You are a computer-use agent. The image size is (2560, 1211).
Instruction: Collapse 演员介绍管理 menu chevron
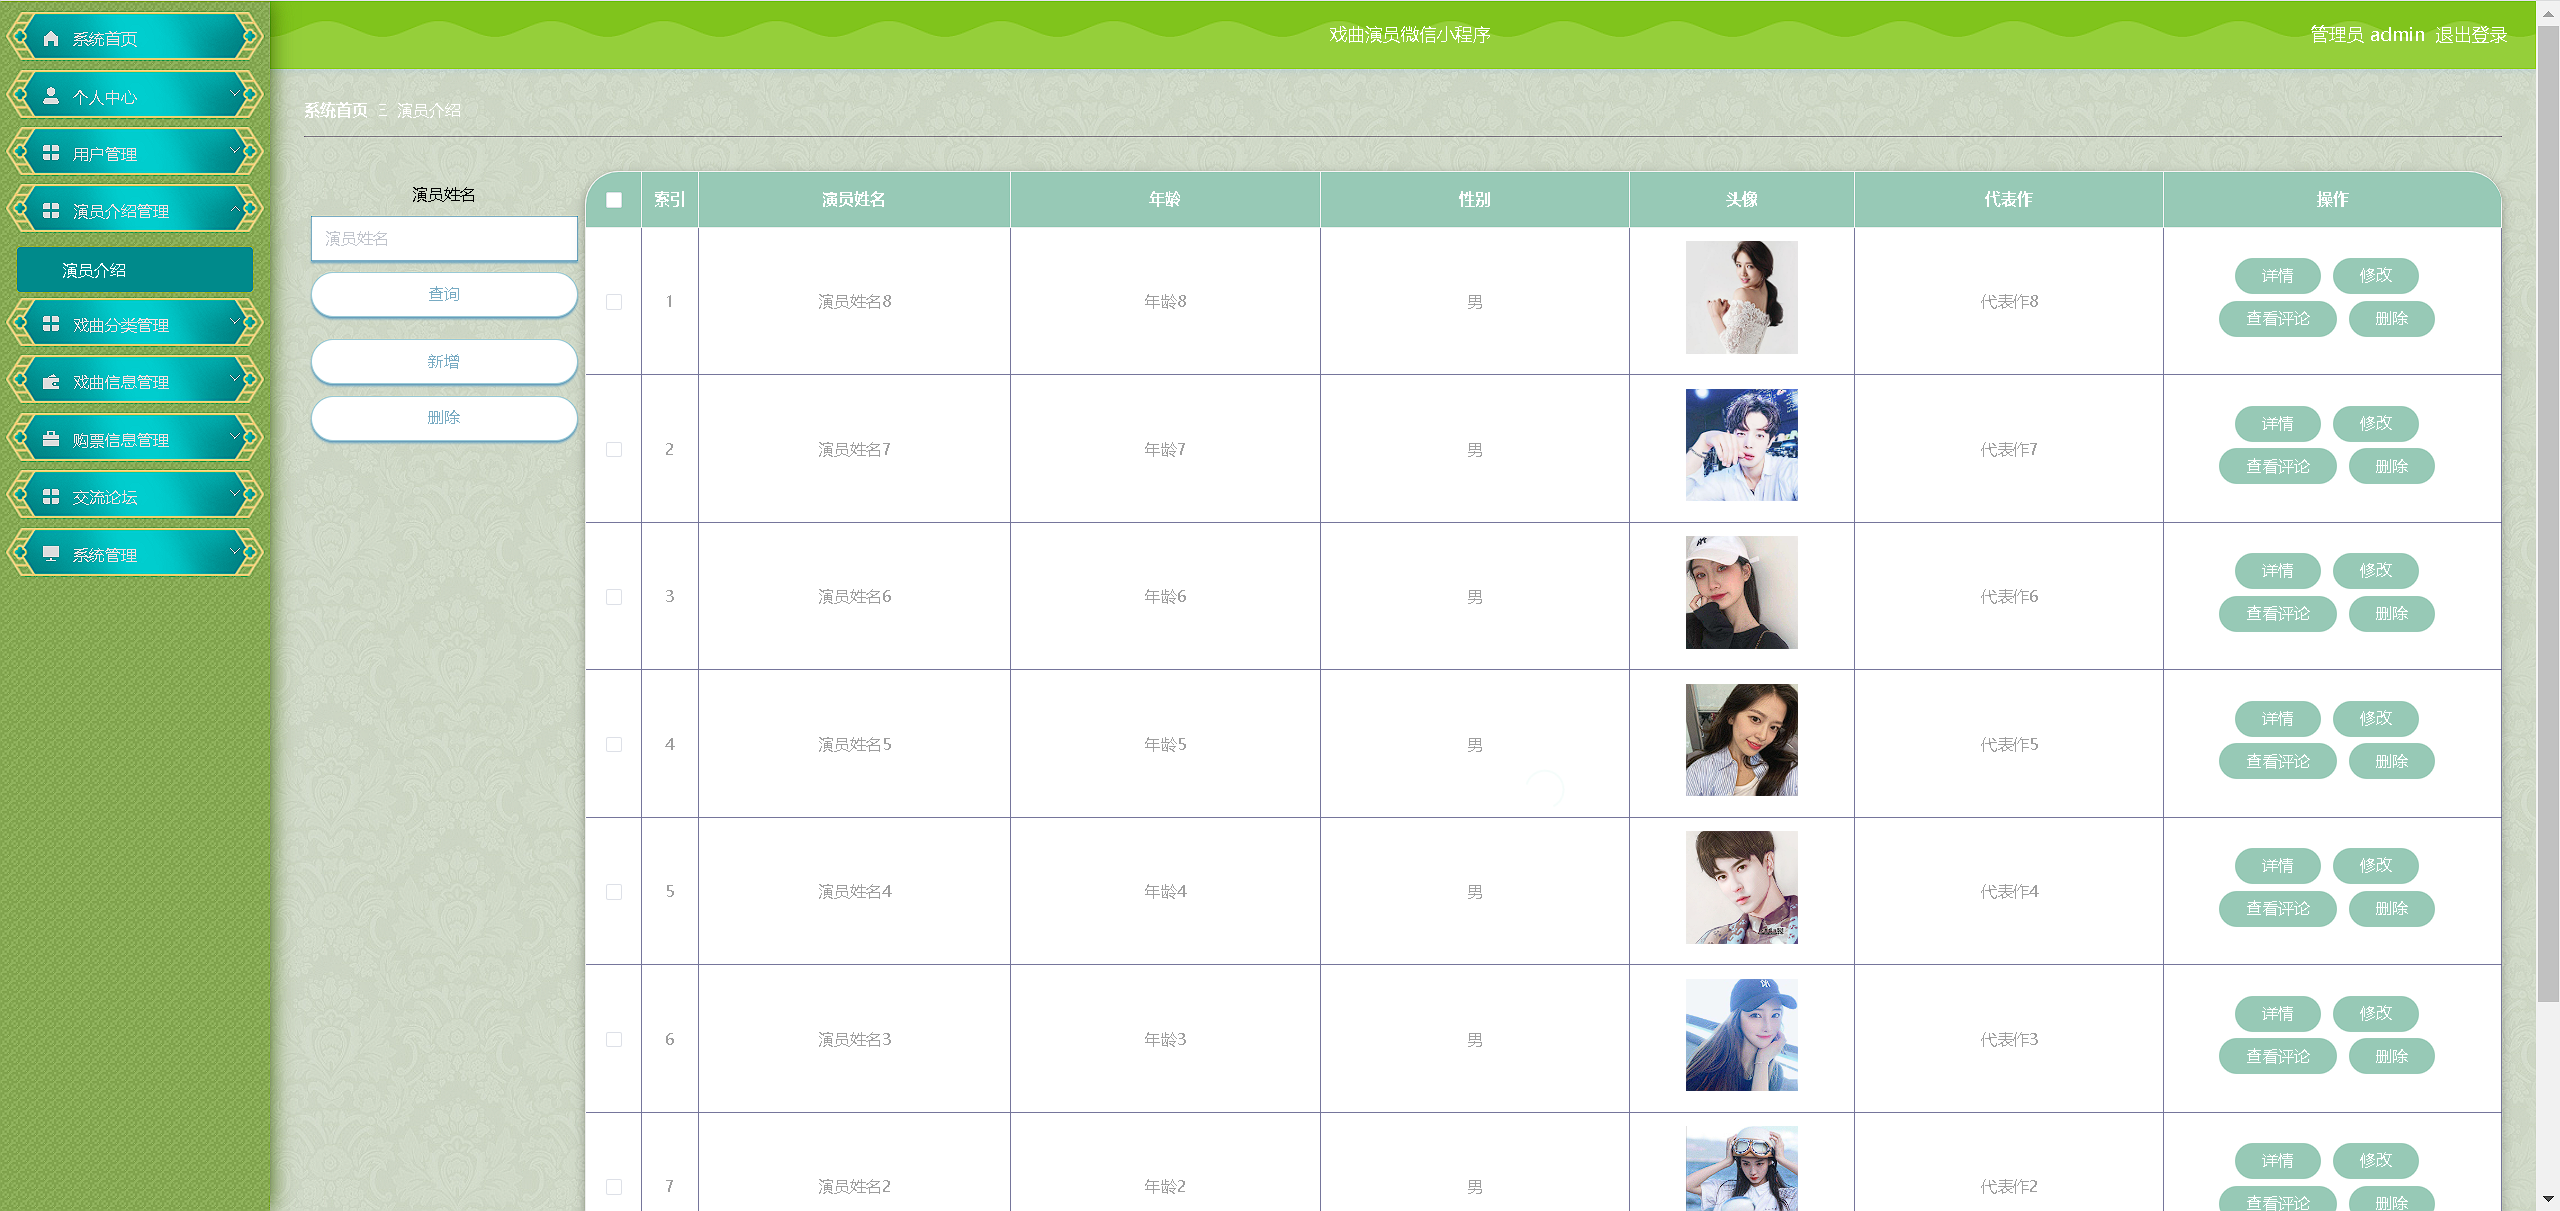point(235,208)
